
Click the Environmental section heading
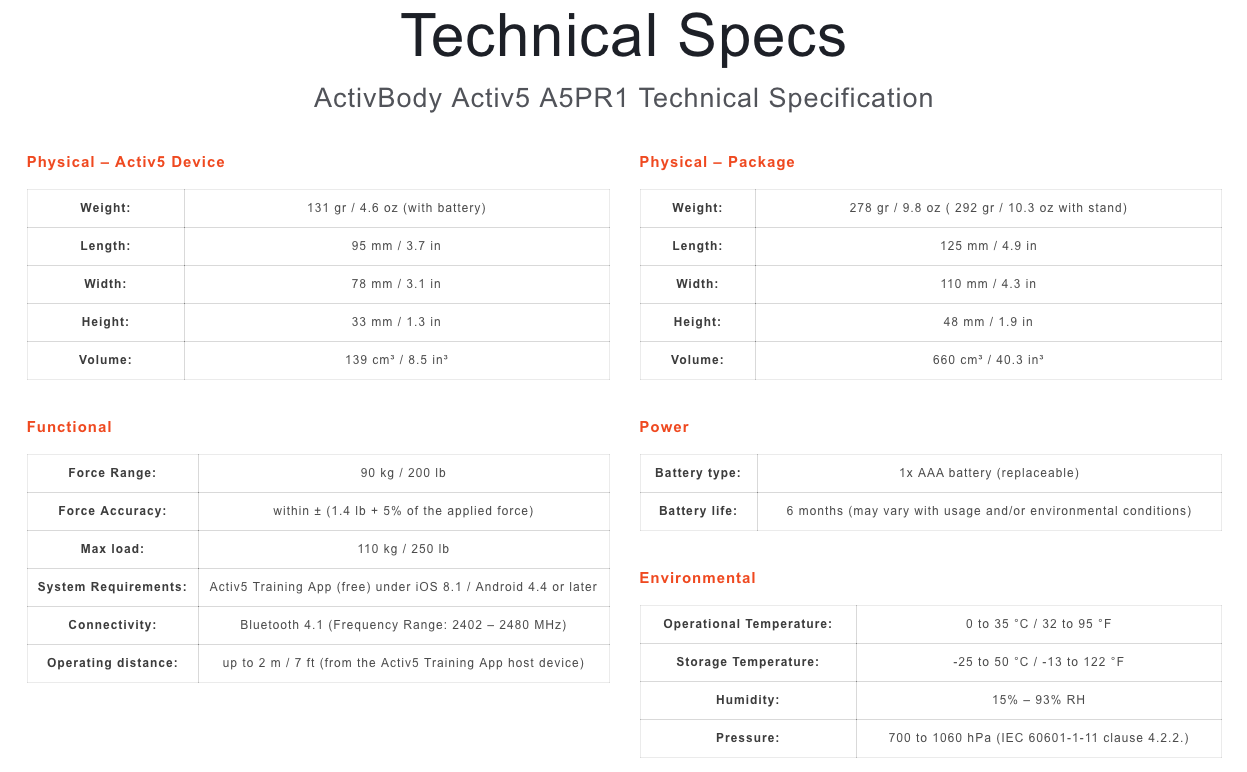(x=697, y=578)
